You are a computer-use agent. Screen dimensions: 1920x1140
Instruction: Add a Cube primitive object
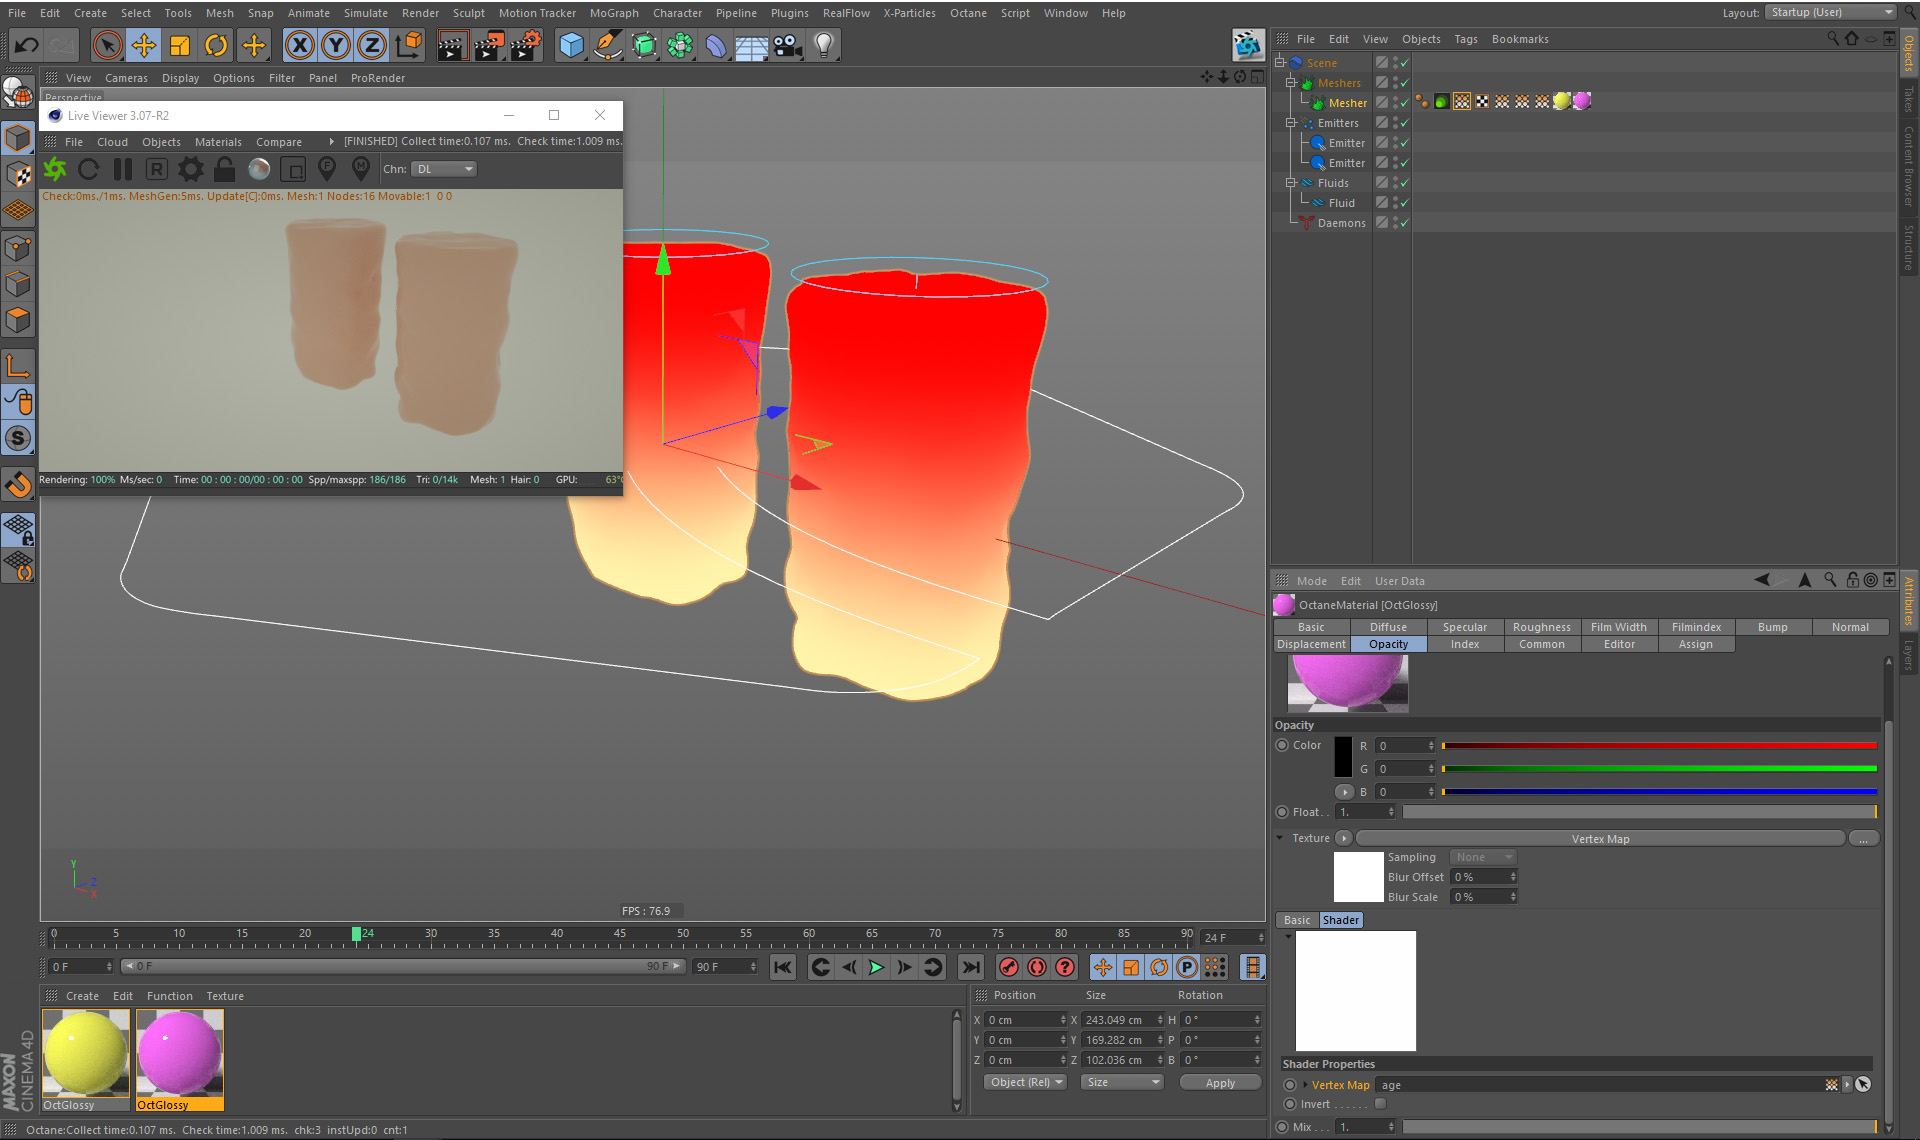pyautogui.click(x=571, y=45)
